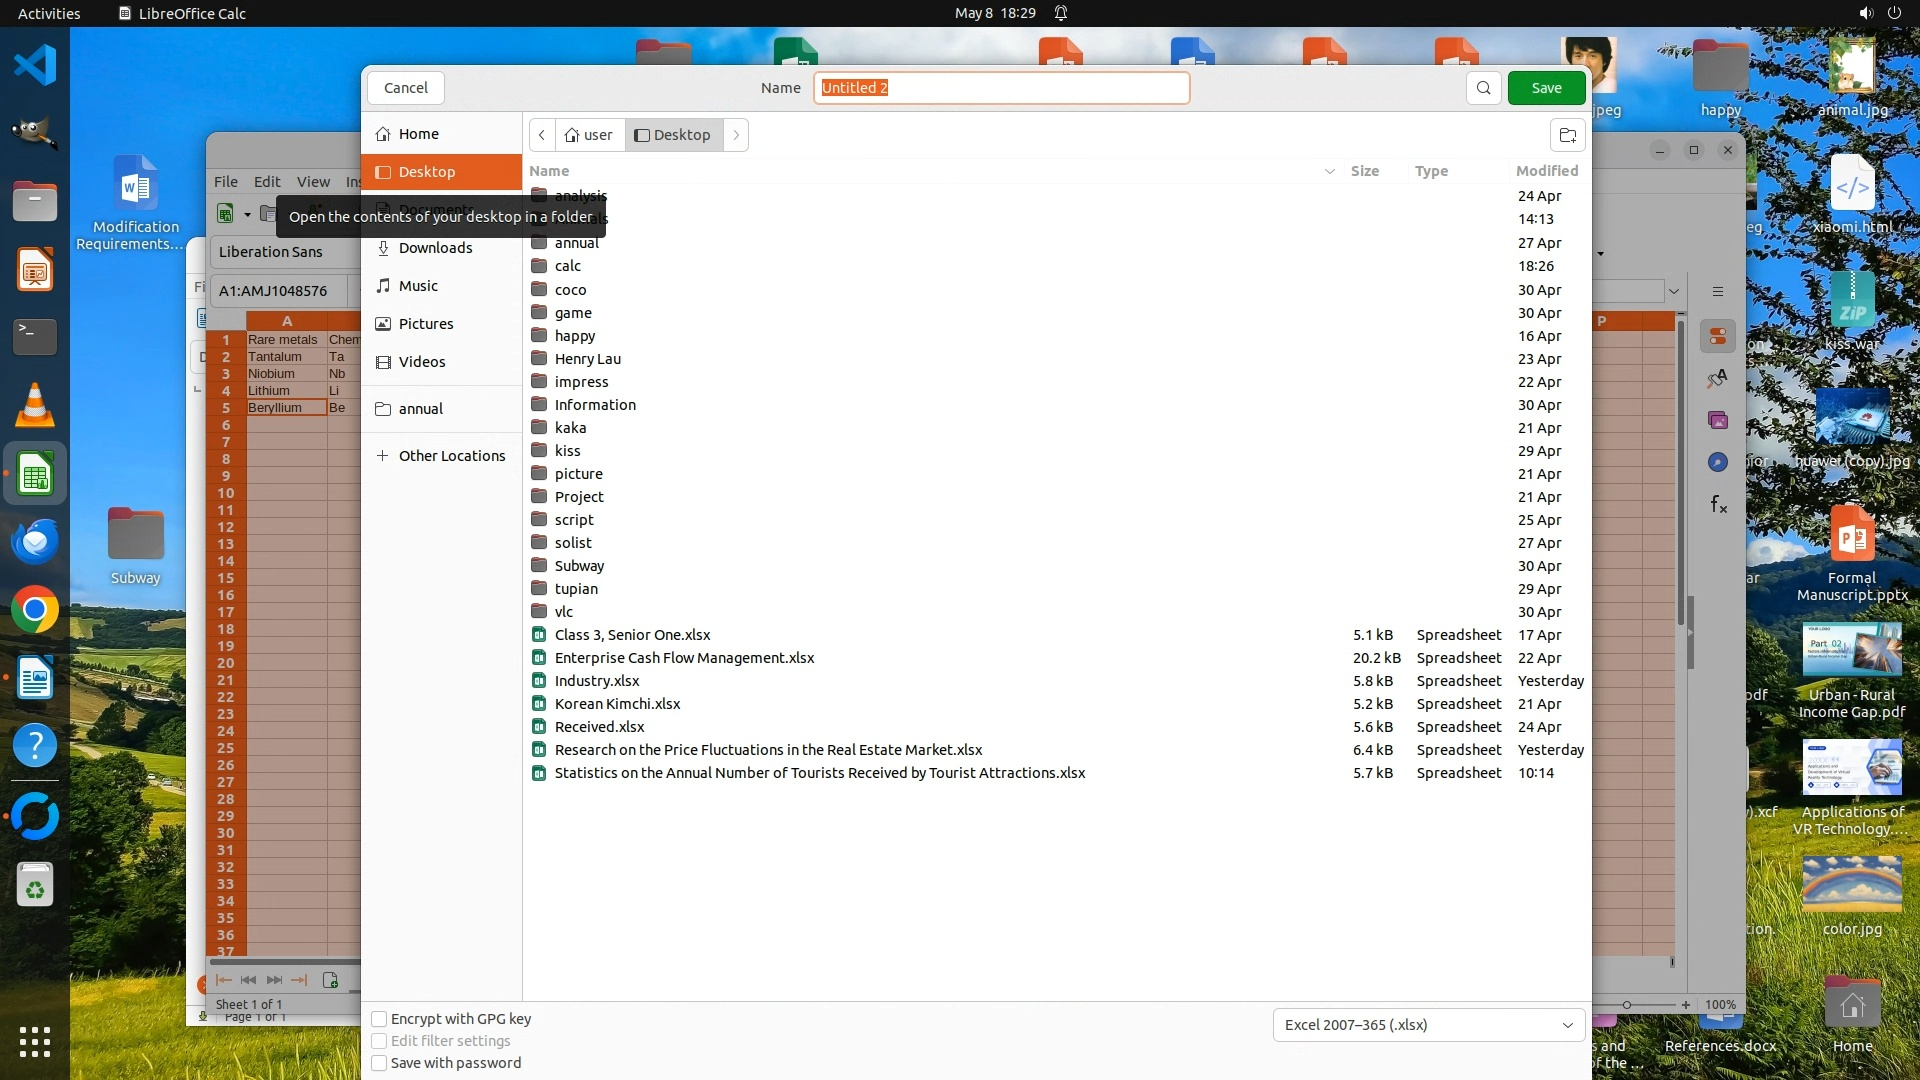Open the Excel 2007–365 file type dropdown
Image resolution: width=1920 pixels, height=1080 pixels.
[1428, 1025]
